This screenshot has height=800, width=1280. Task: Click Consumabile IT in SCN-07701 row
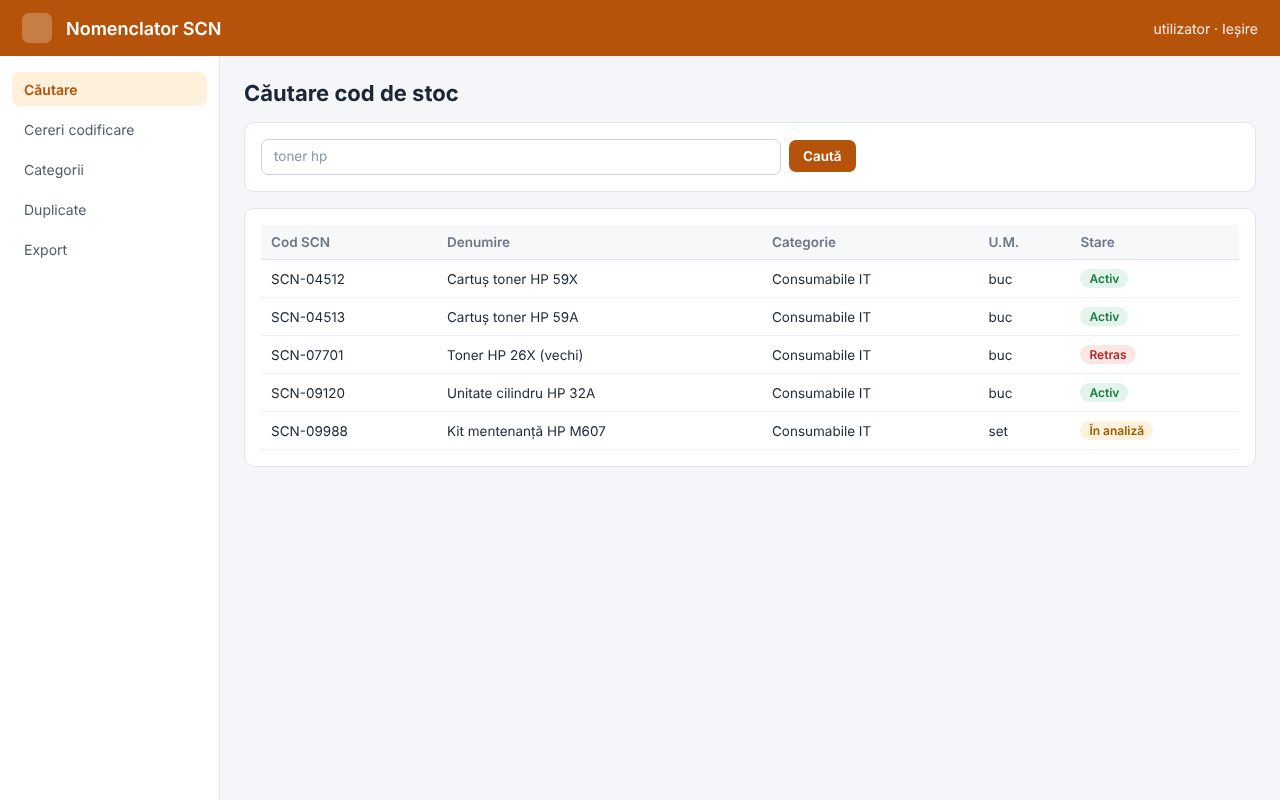coord(821,355)
